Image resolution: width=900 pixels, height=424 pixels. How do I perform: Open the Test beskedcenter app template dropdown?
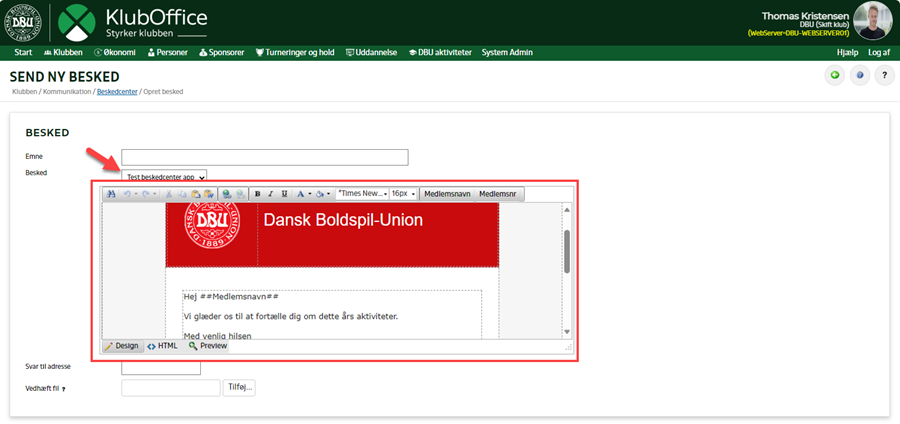tap(164, 177)
